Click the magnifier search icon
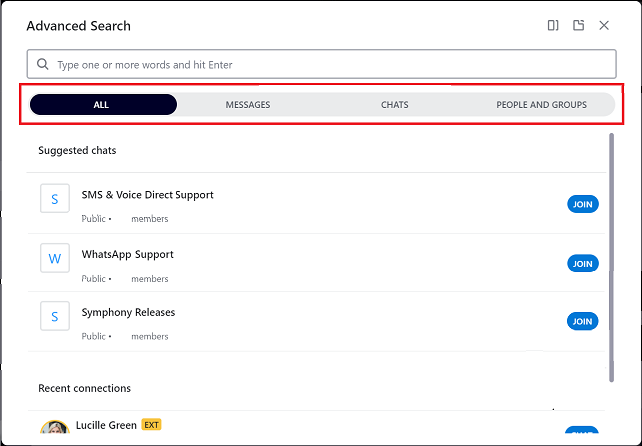Image resolution: width=642 pixels, height=446 pixels. 43,64
